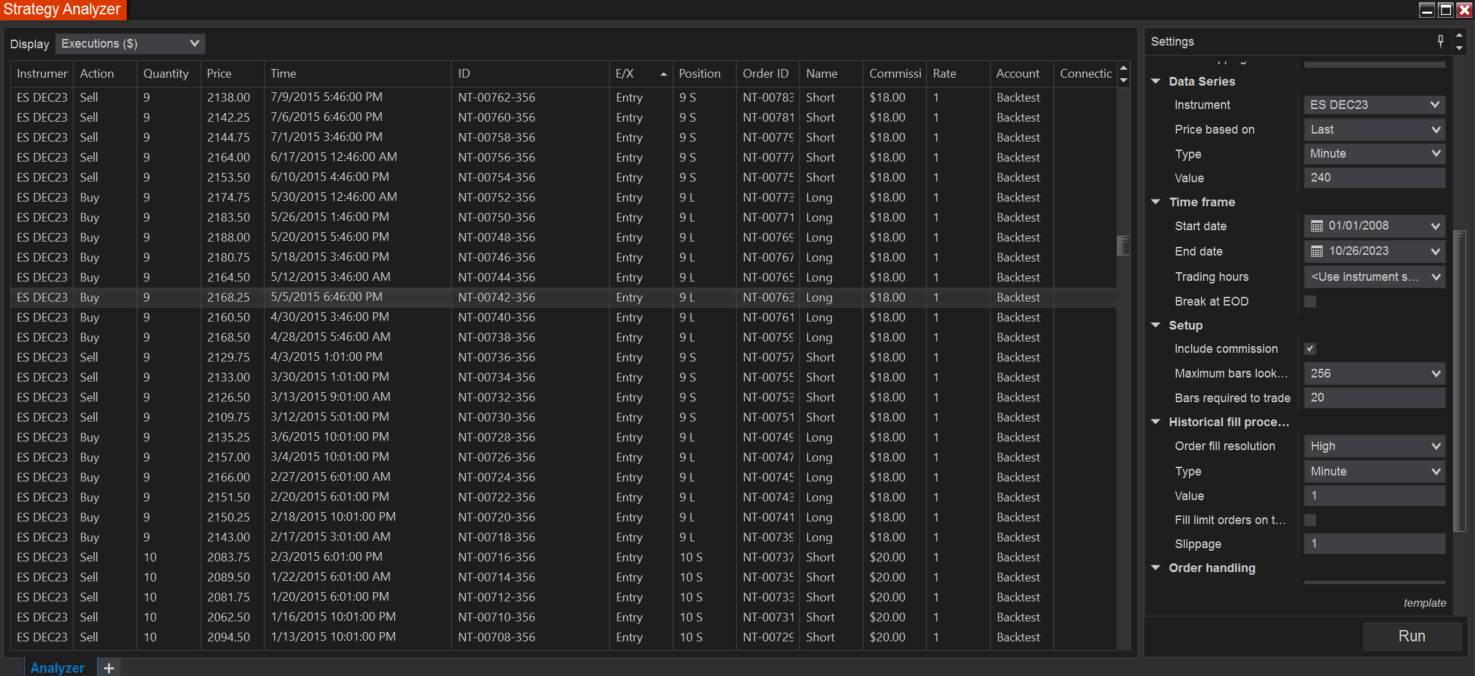Select the row dated 2/17/2015 3:01:00 AM

pos(564,537)
